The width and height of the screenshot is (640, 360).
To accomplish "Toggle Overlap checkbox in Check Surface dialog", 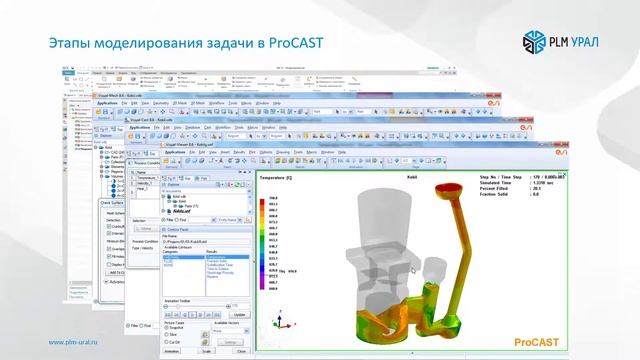I will [109, 249].
